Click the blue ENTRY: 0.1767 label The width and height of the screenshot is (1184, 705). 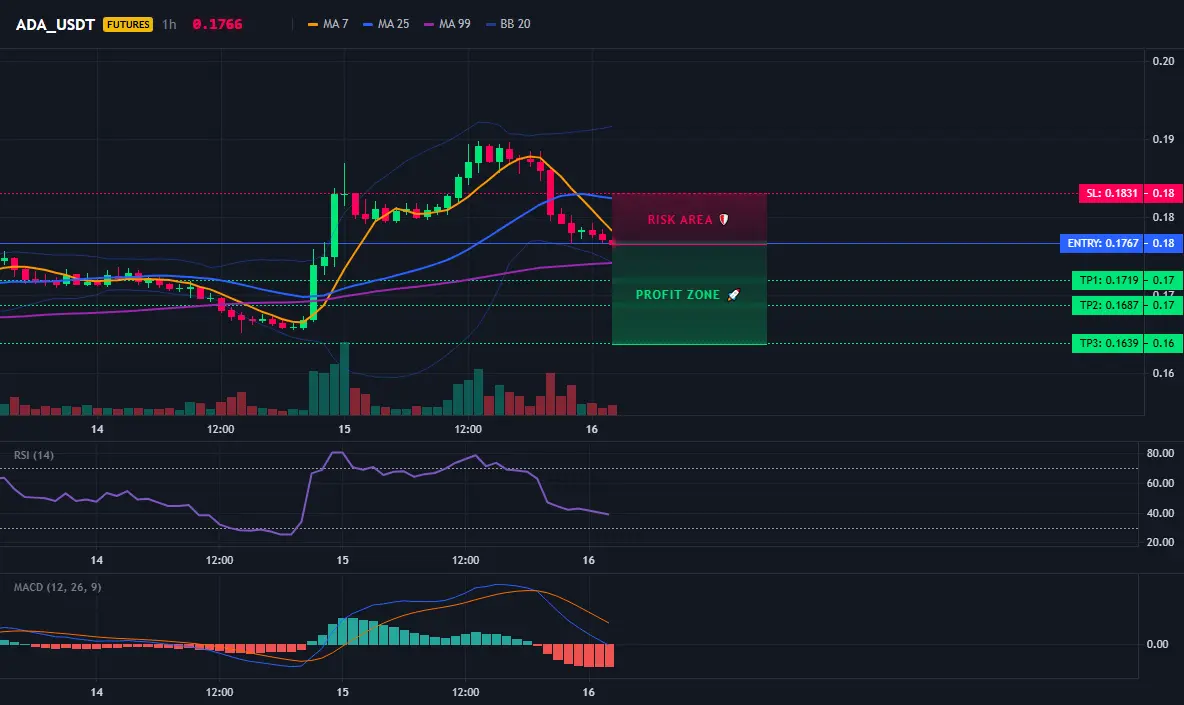click(x=1102, y=243)
